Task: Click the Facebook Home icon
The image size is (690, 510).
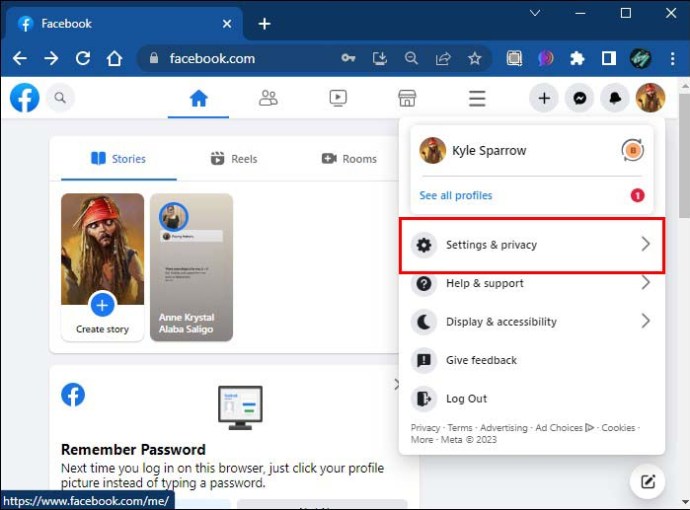Action: pos(198,98)
